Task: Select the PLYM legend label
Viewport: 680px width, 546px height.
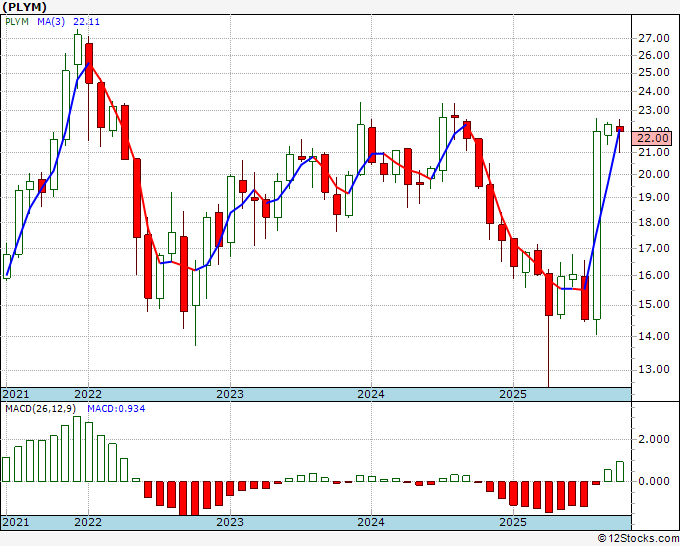Action: (17, 22)
